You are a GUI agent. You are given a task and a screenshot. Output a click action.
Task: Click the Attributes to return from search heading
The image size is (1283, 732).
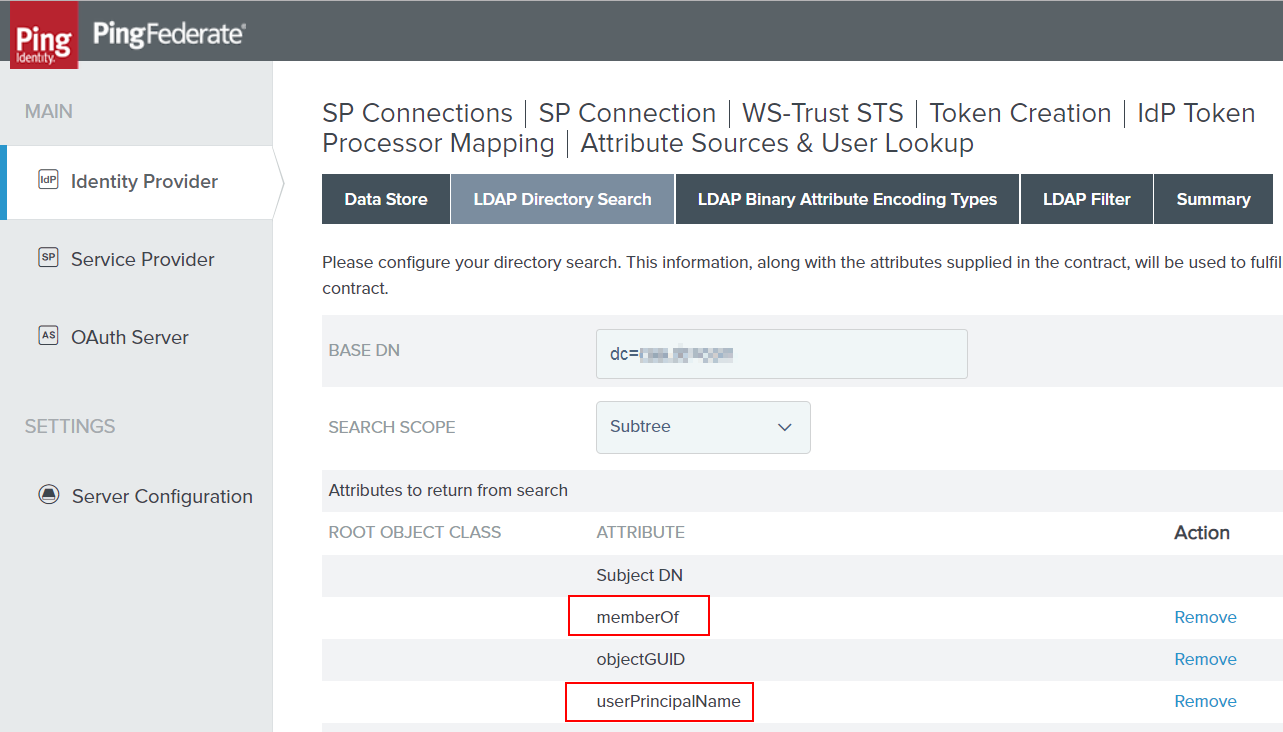448,490
